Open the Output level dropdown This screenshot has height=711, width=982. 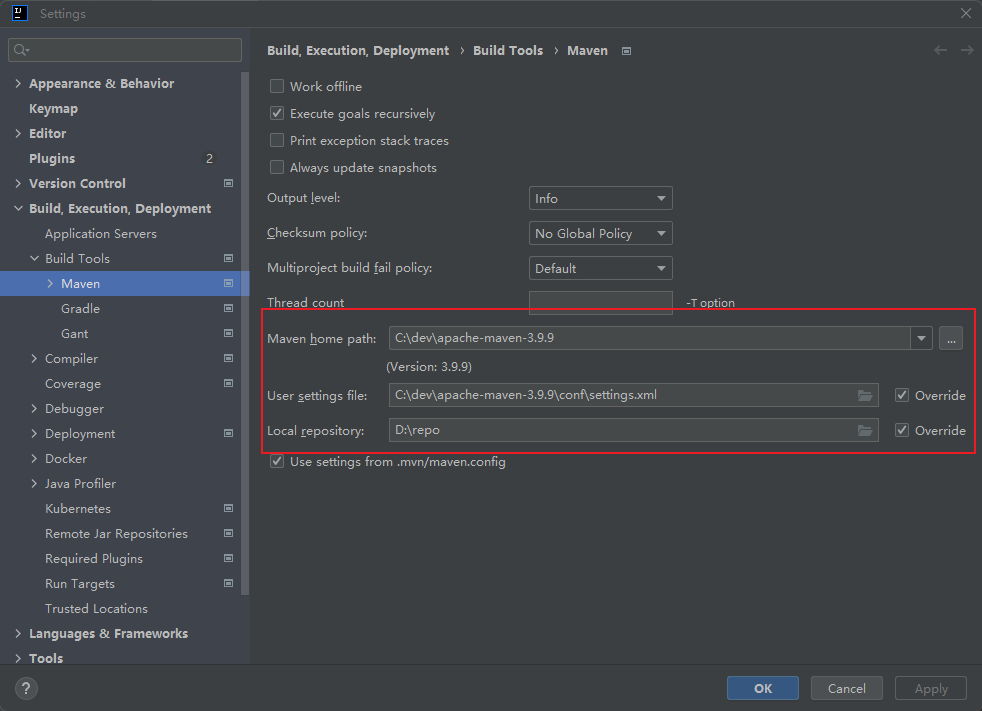tap(600, 199)
